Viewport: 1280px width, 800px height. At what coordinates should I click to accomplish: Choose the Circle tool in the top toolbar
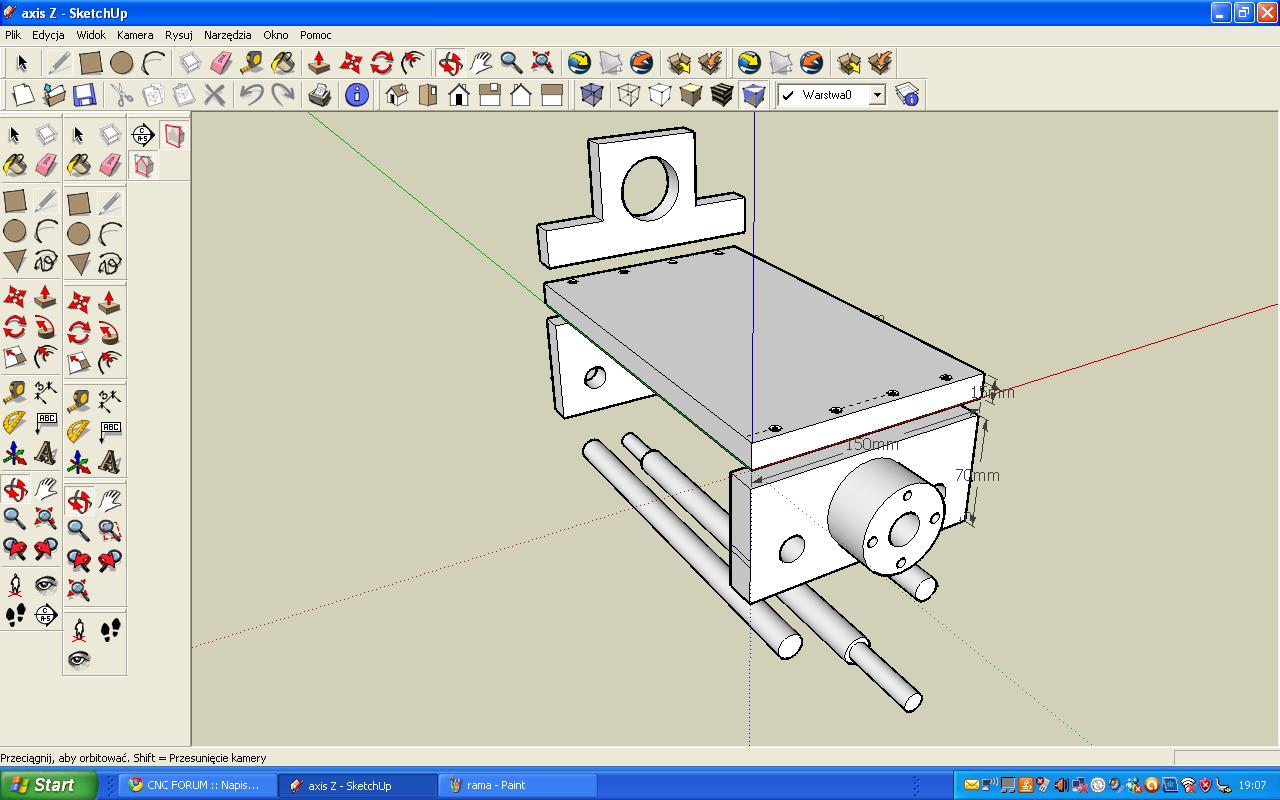pyautogui.click(x=122, y=63)
